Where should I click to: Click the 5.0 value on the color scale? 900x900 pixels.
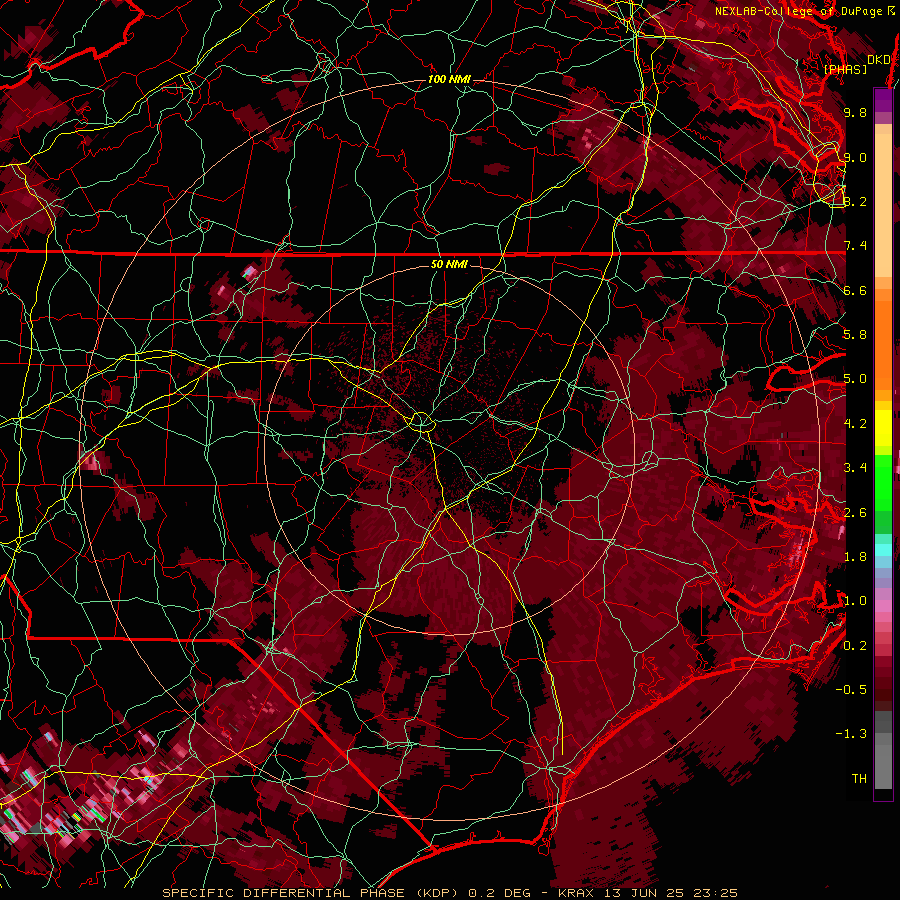click(x=855, y=379)
